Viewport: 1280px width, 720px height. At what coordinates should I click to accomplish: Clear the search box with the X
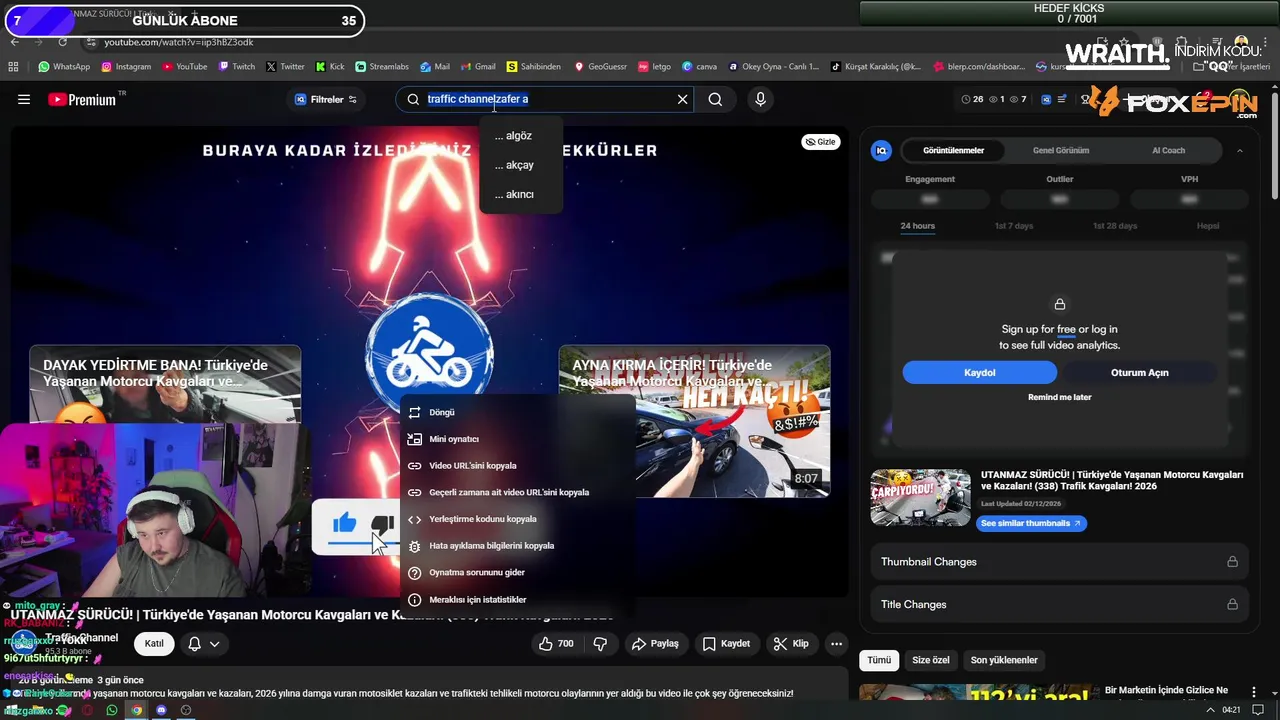coord(683,99)
